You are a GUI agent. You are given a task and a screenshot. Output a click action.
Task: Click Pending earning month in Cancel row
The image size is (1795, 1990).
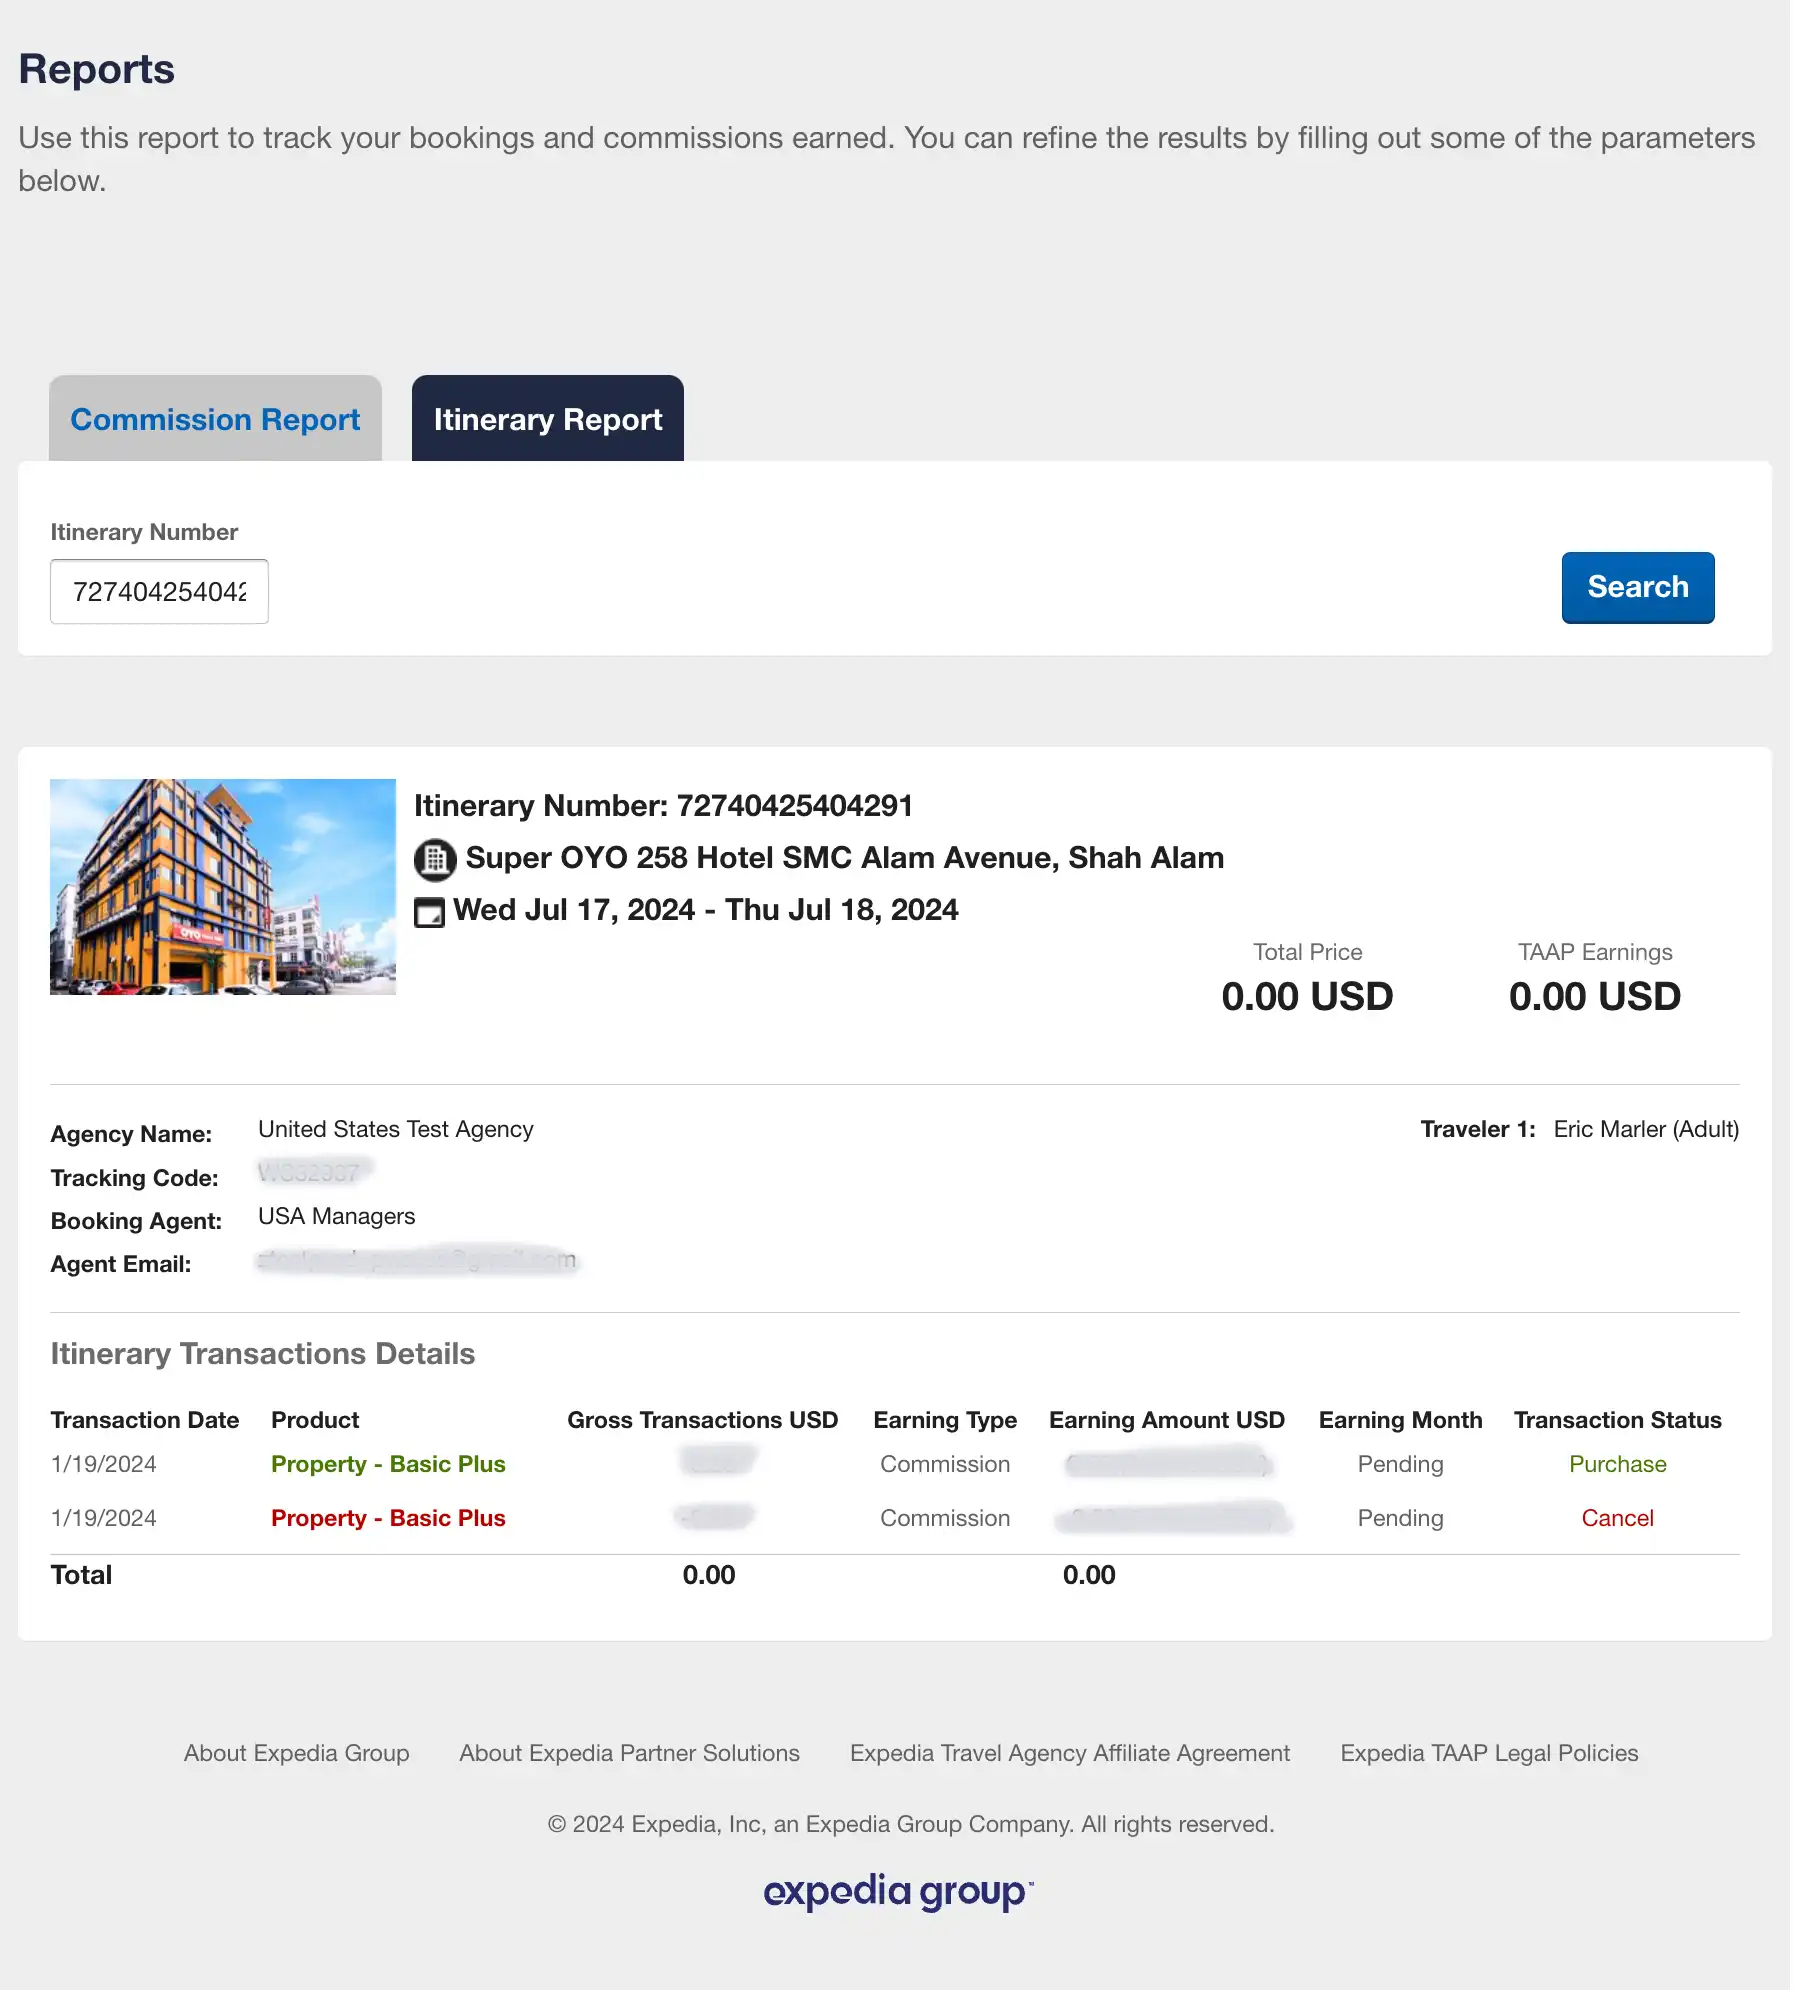pos(1400,1518)
